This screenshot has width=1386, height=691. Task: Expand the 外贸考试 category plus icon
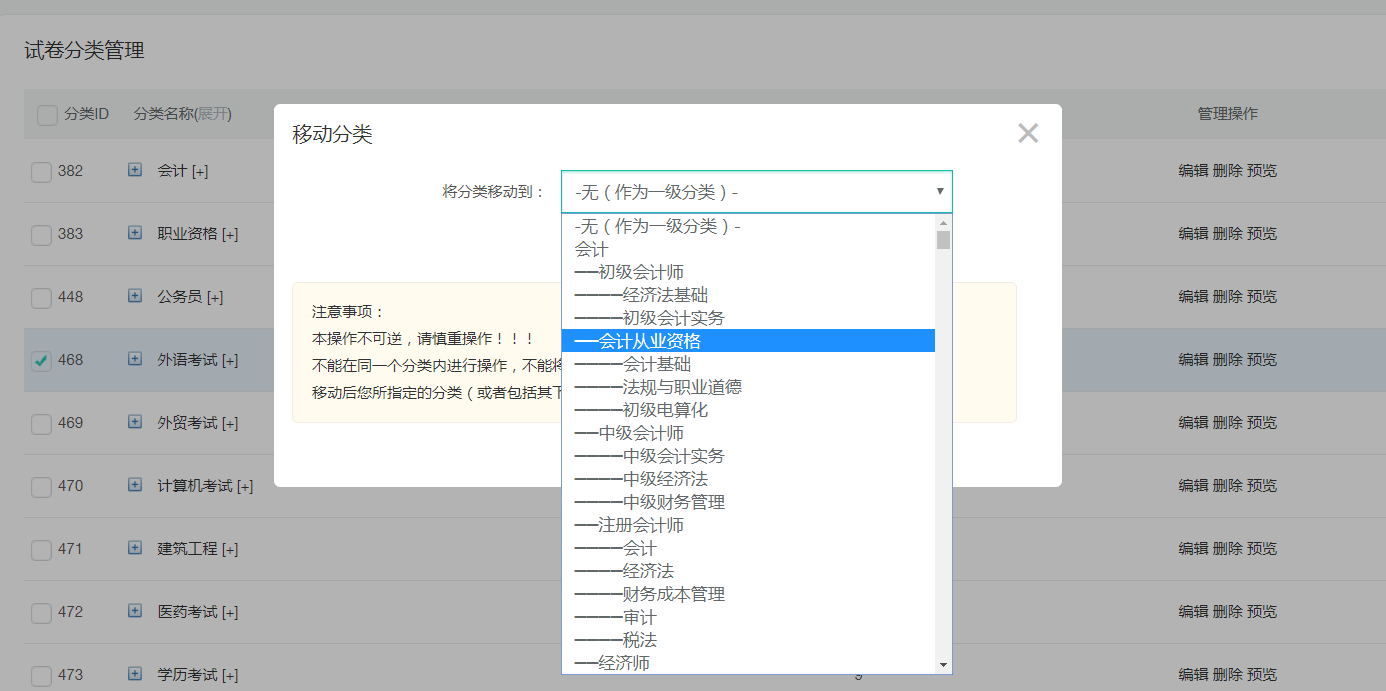[x=134, y=422]
